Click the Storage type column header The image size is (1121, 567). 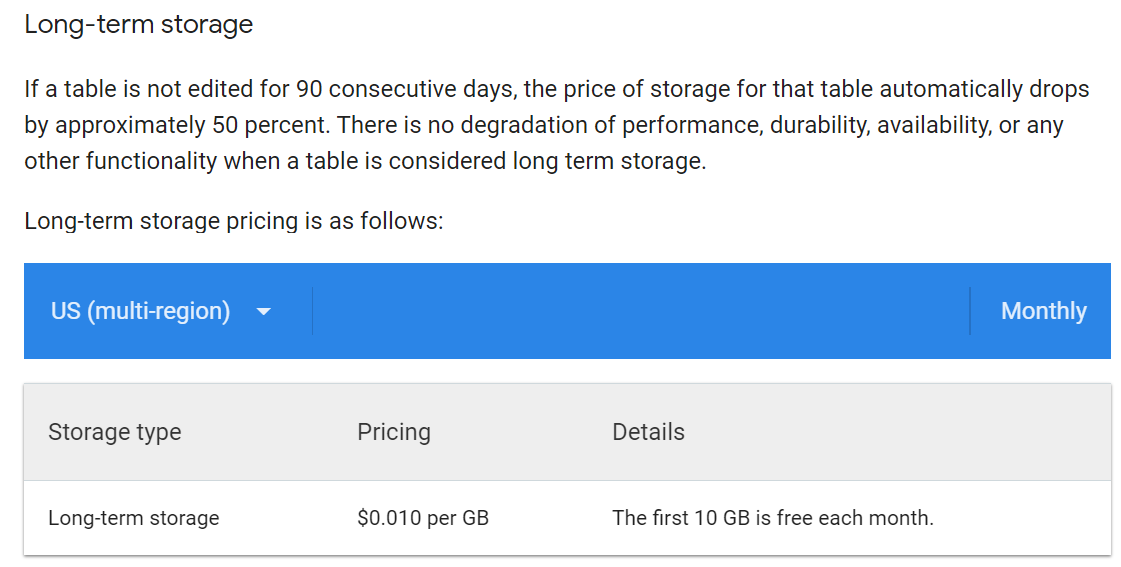[x=115, y=432]
